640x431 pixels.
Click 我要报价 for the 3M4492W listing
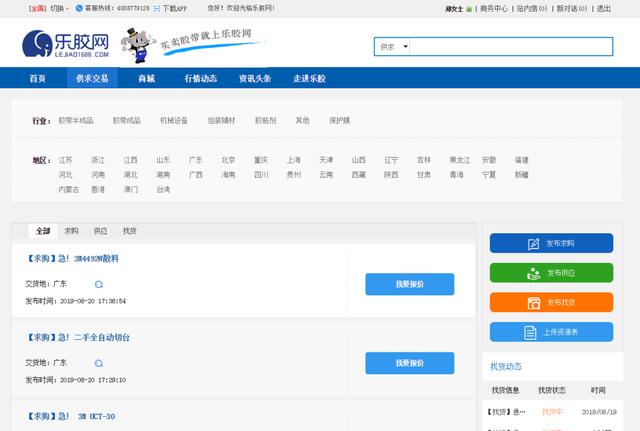409,284
